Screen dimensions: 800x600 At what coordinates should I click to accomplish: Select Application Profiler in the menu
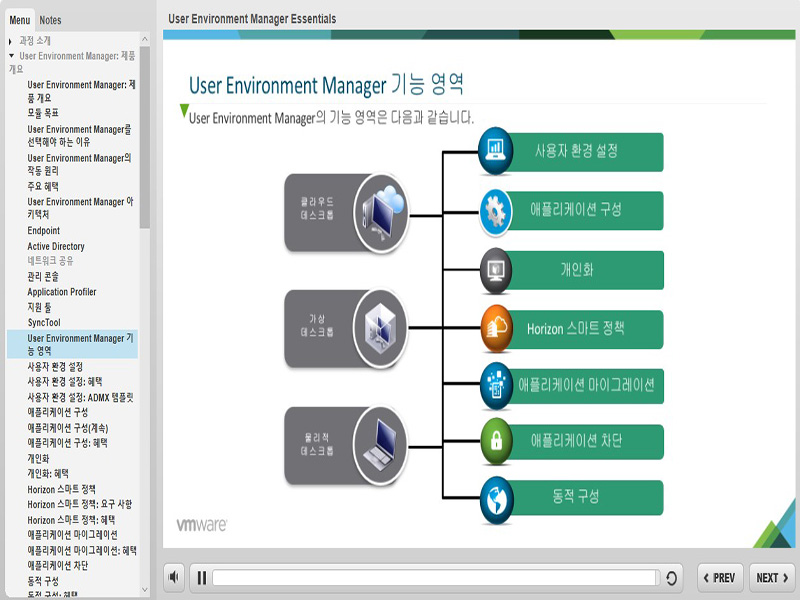(x=62, y=292)
